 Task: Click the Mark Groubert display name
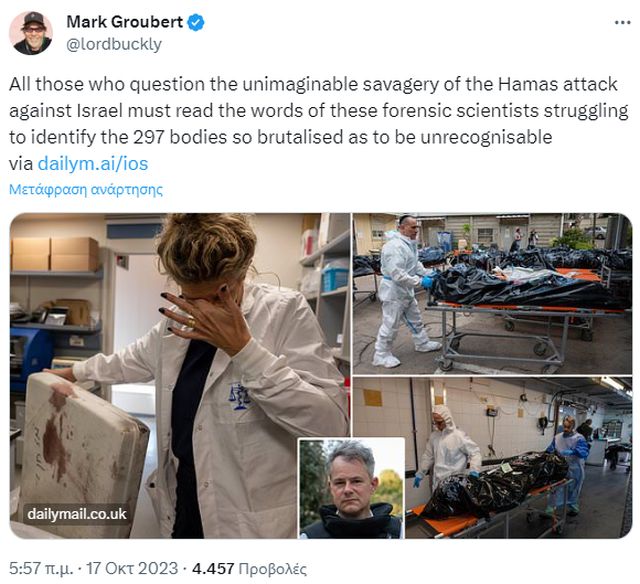coord(125,22)
